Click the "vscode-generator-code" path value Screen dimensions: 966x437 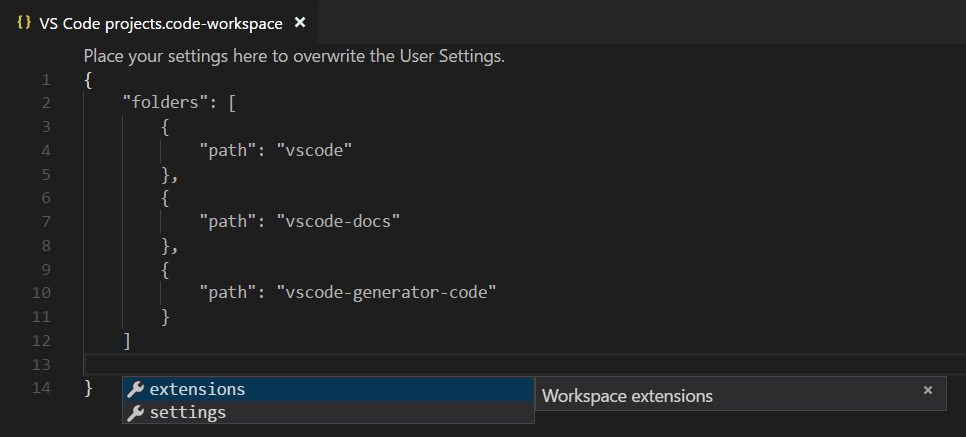pos(386,292)
